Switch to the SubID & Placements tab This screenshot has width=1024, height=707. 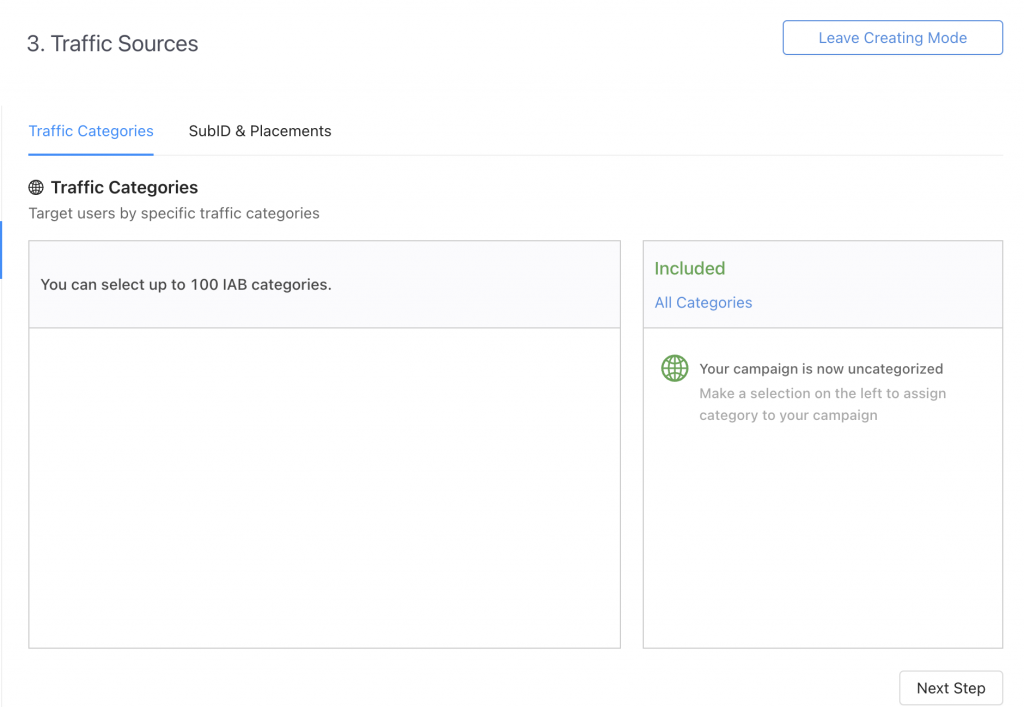[260, 131]
